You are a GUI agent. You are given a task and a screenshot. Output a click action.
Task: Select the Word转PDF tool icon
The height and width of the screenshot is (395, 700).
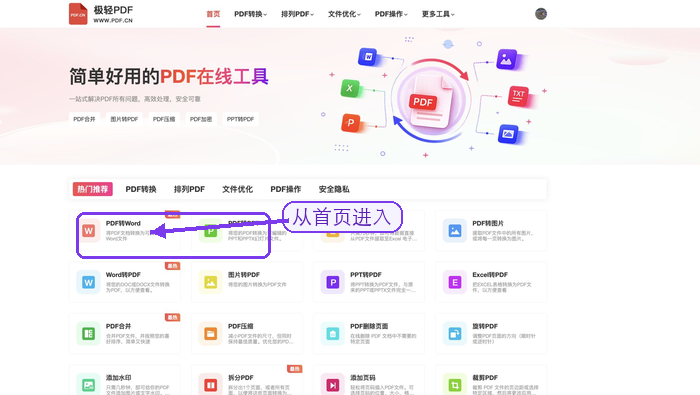coord(88,282)
